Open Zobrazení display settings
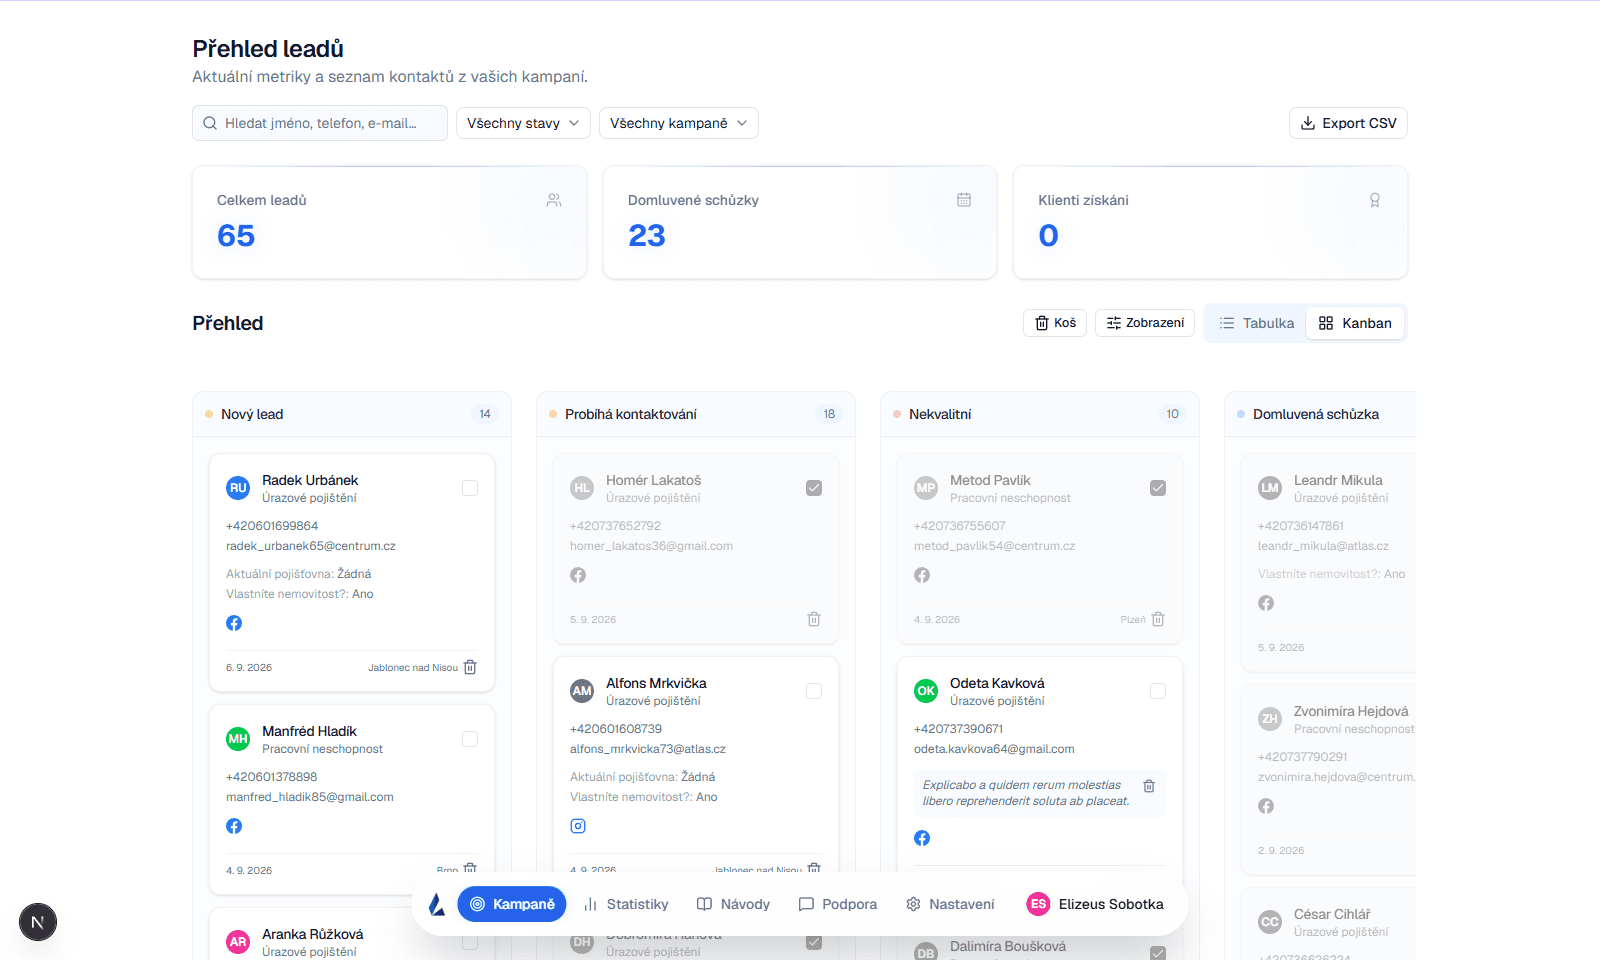The height and width of the screenshot is (960, 1600). tap(1145, 323)
